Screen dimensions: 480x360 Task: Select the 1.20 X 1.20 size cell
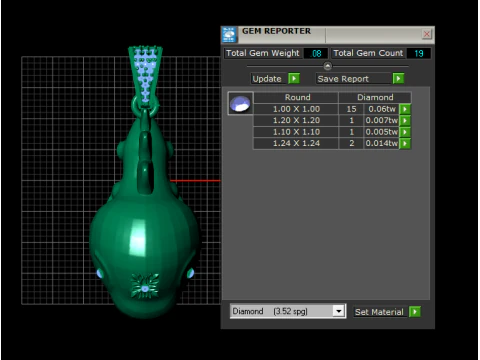coord(296,120)
